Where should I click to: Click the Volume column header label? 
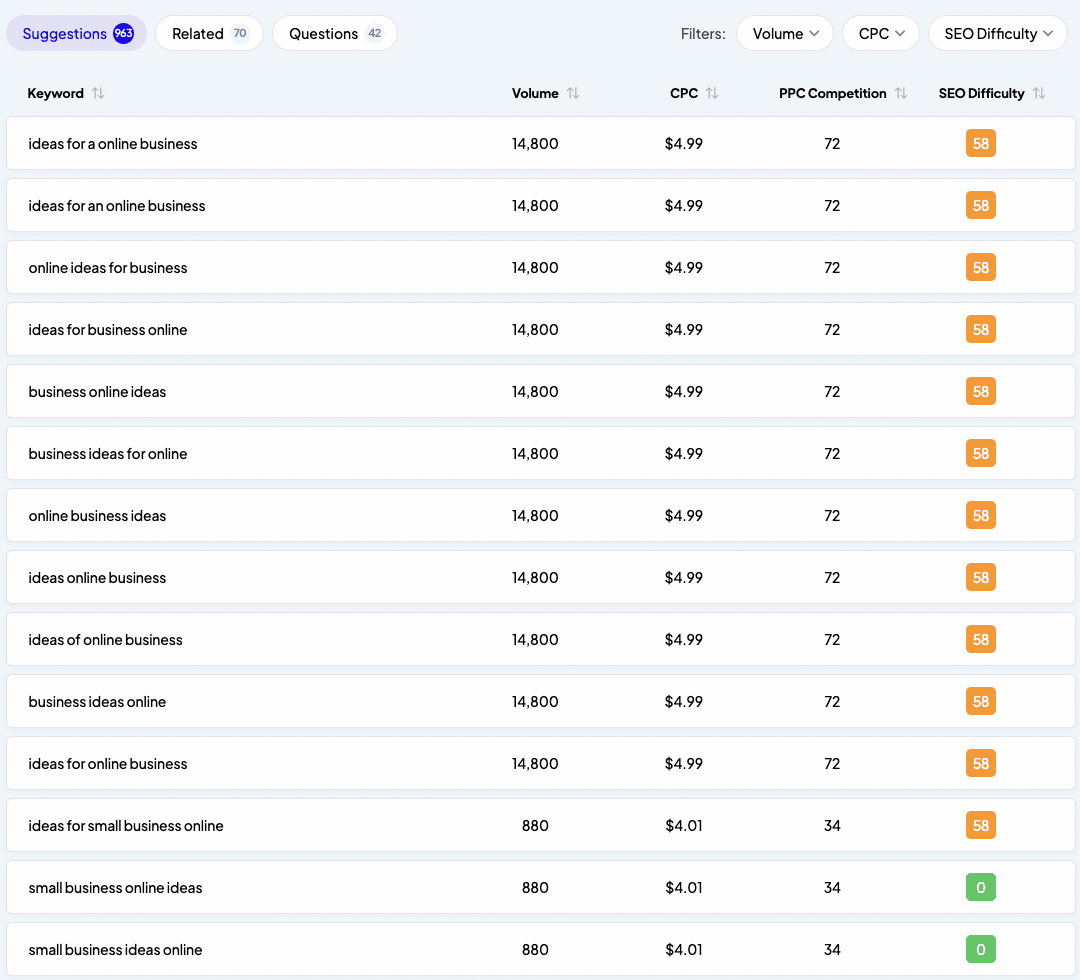pyautogui.click(x=535, y=93)
